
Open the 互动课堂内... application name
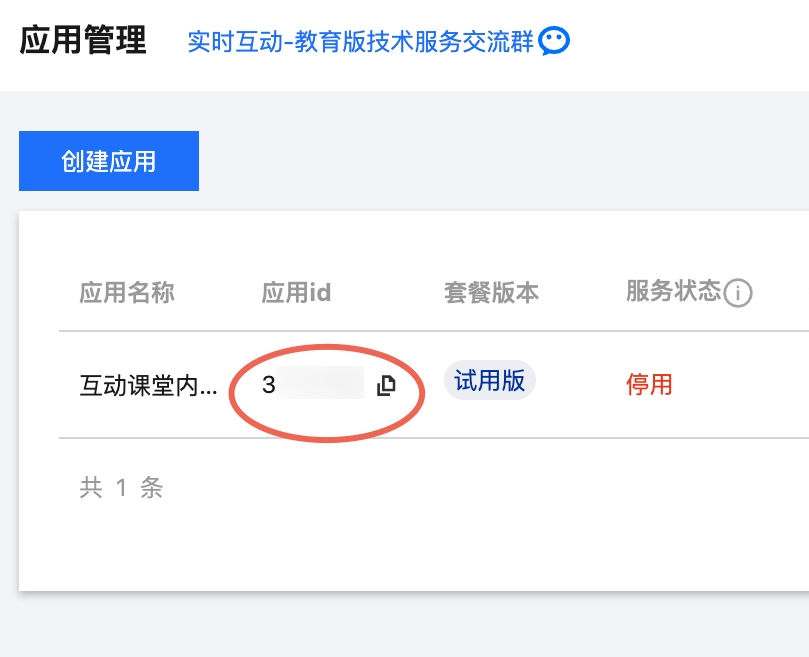click(x=148, y=385)
